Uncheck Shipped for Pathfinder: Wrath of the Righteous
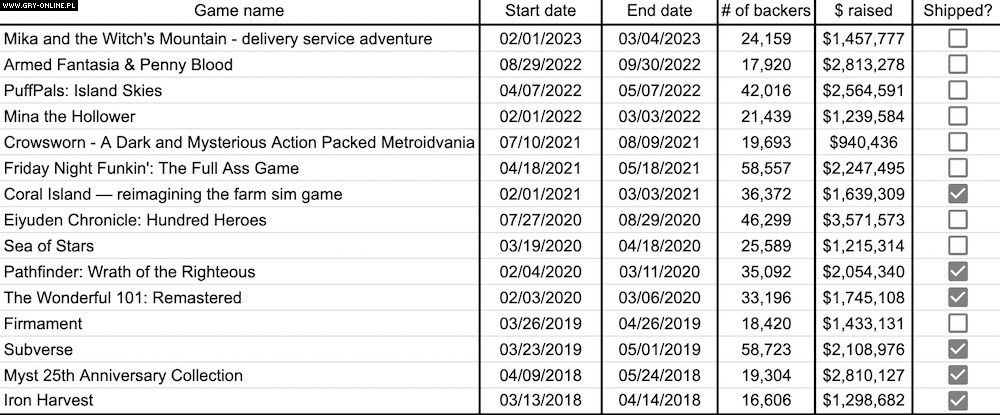The width and height of the screenshot is (1000, 415). coord(958,272)
